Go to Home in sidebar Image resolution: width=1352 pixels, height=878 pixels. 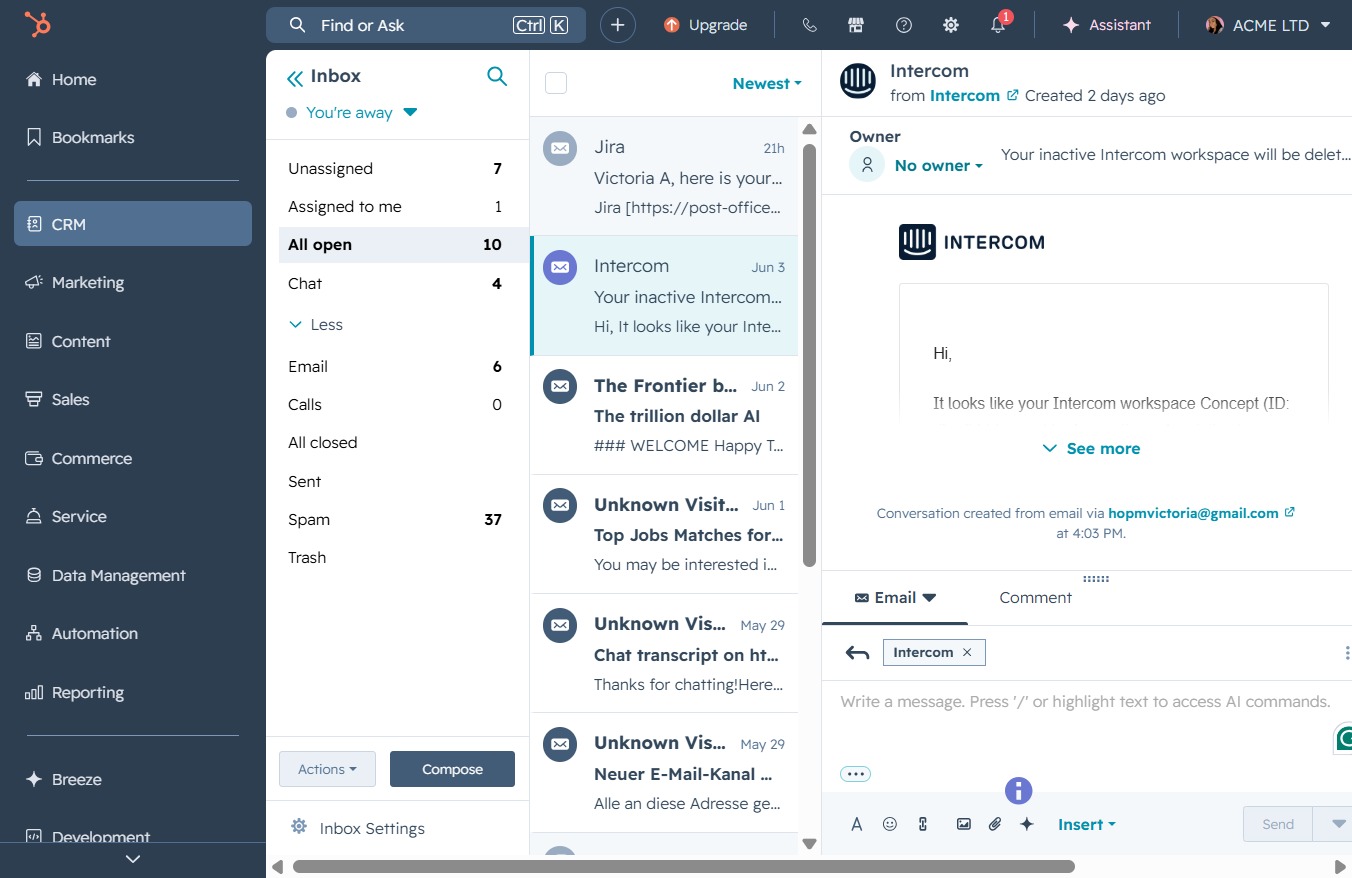pos(133,79)
